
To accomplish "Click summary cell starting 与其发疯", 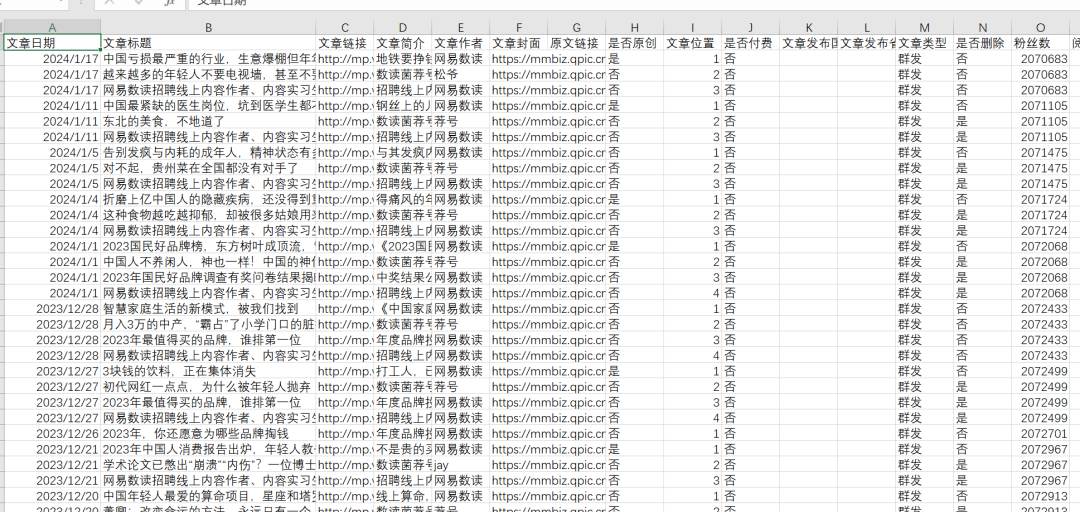I will 403,152.
